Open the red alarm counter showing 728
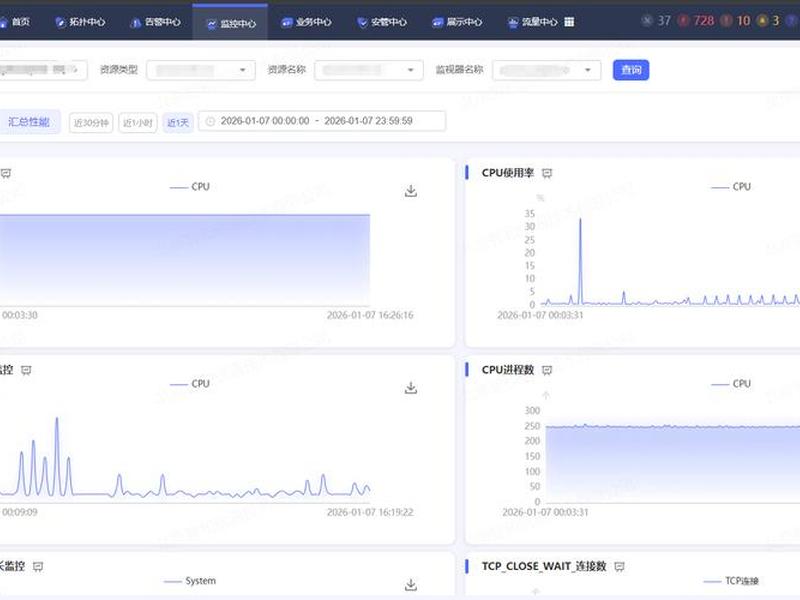Screen dimensions: 800x600 click(697, 20)
